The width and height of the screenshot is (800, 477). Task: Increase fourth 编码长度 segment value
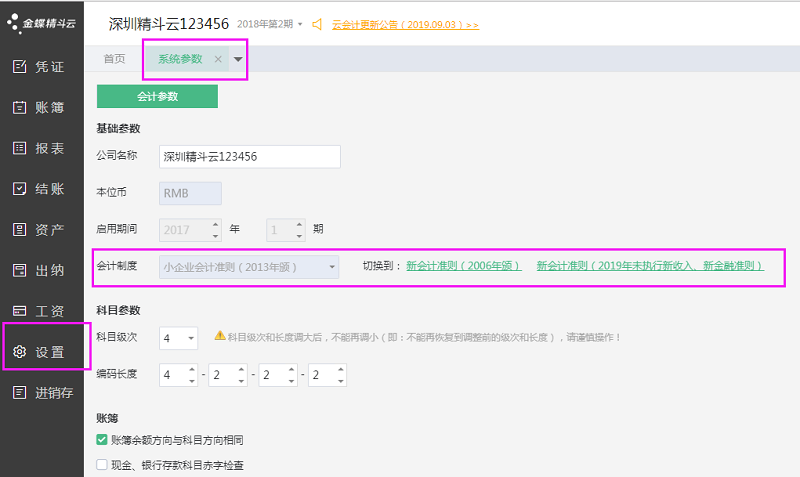pos(340,369)
